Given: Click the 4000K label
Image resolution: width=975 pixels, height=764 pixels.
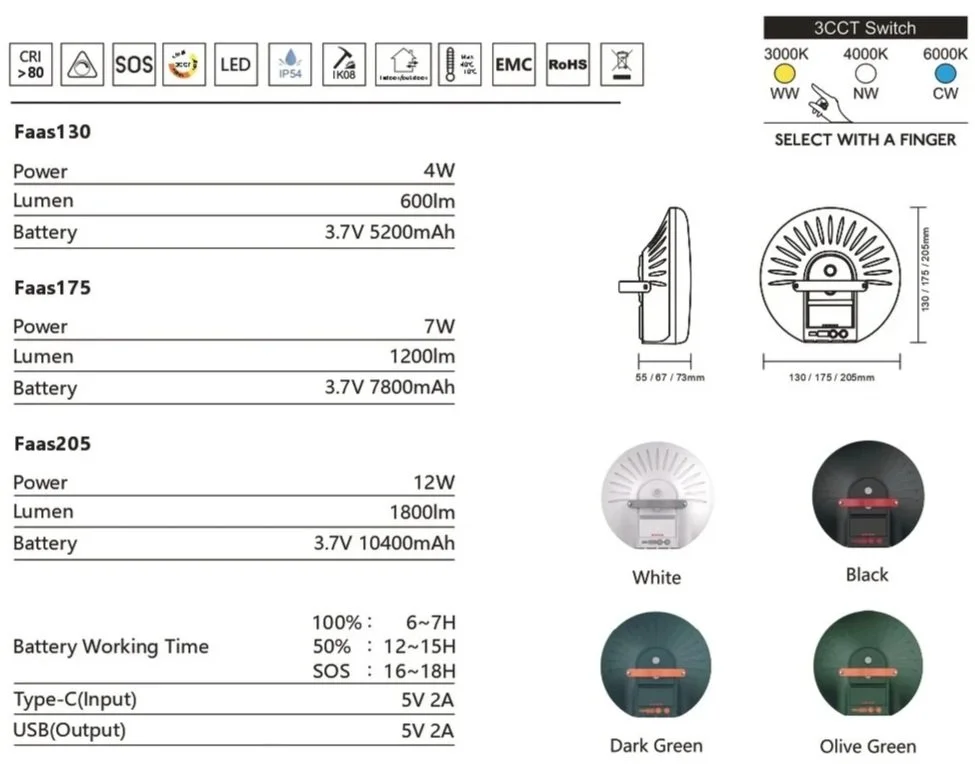Looking at the screenshot, I should pos(866,54).
